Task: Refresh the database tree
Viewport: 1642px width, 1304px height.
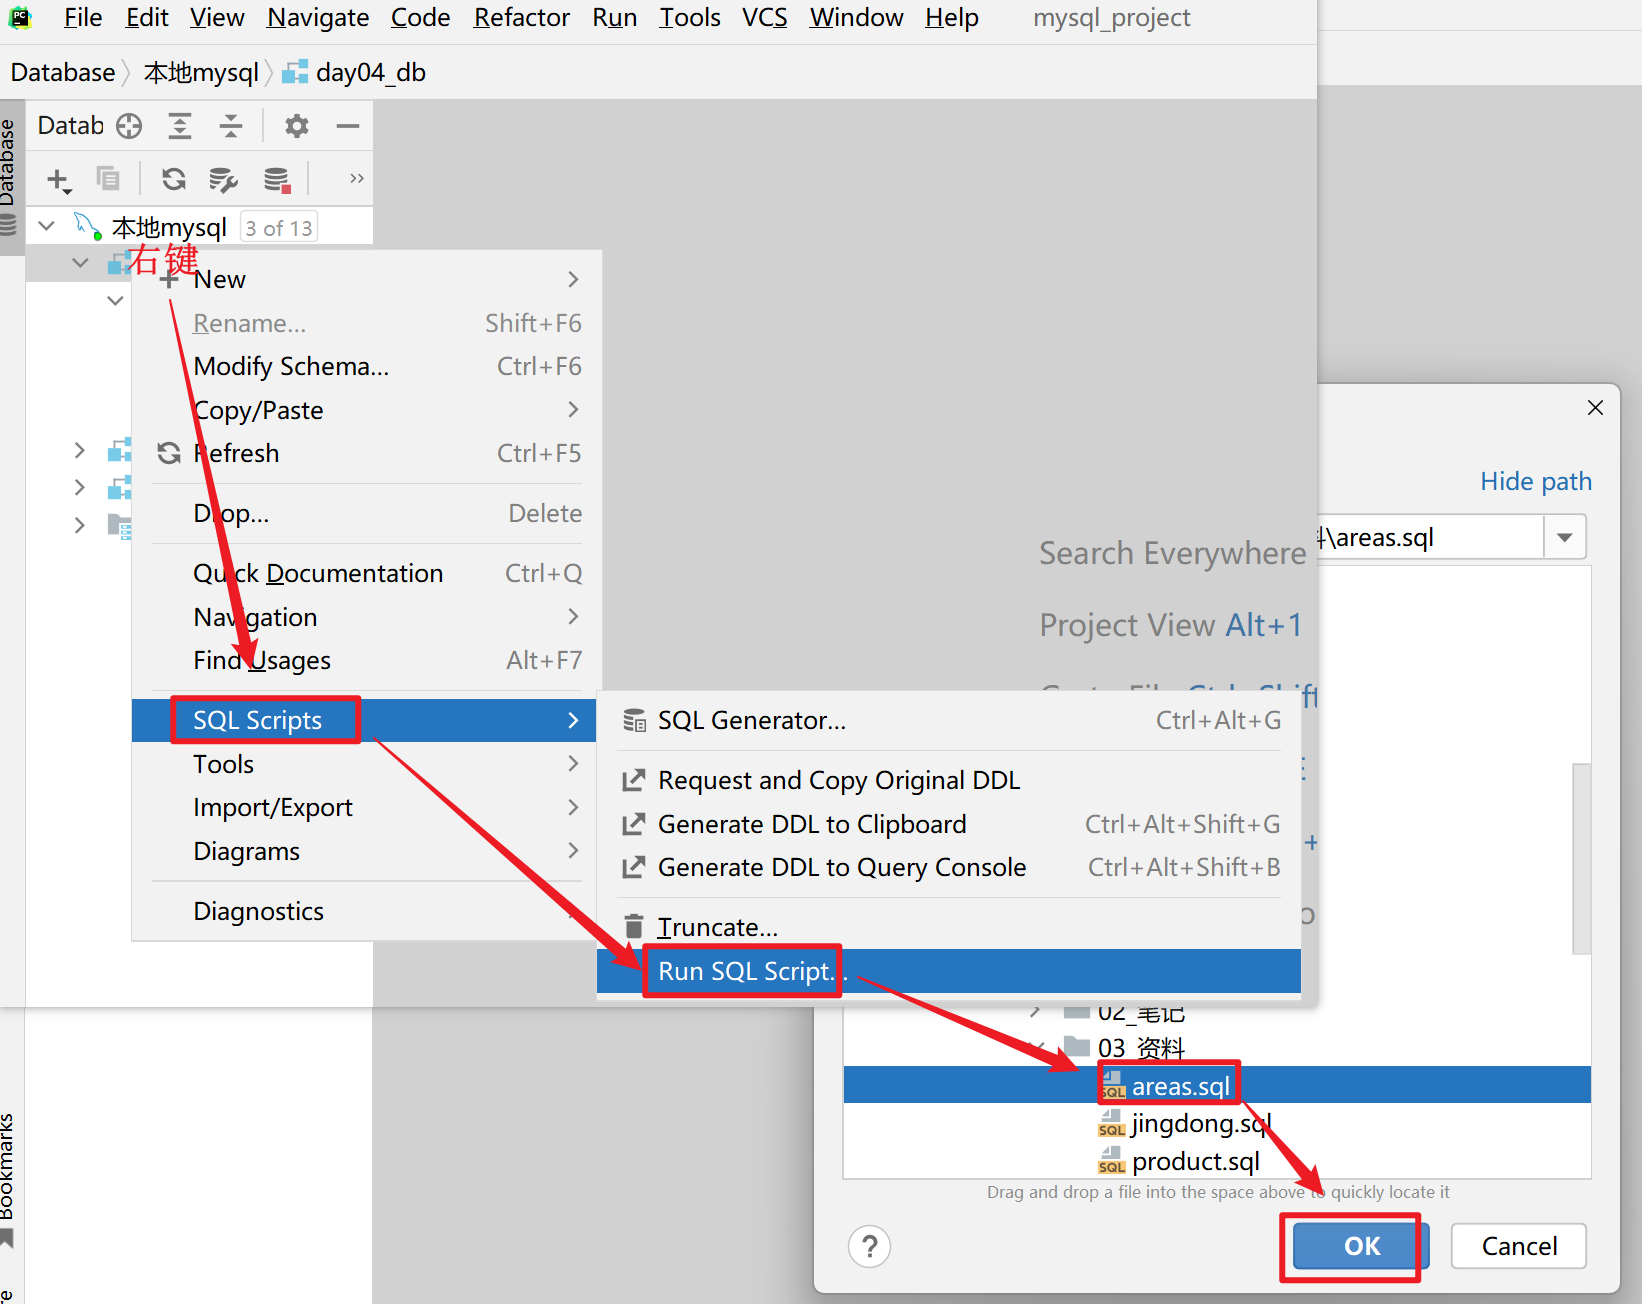Action: click(x=174, y=179)
